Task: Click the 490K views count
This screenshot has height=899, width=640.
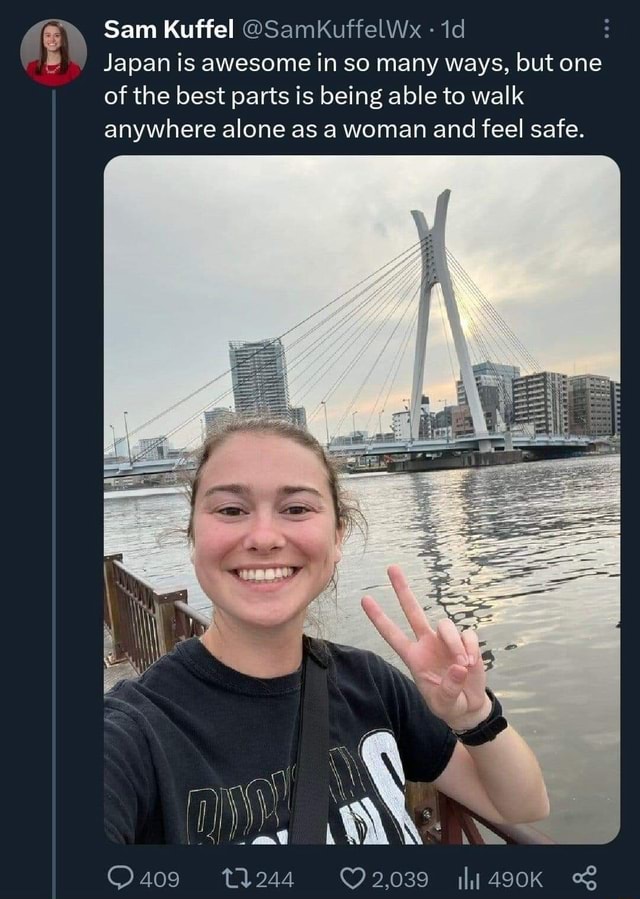Action: click(515, 878)
